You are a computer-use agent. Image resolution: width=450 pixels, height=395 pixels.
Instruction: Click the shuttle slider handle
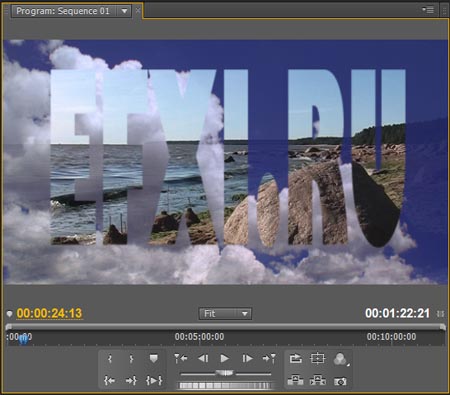coord(225,373)
